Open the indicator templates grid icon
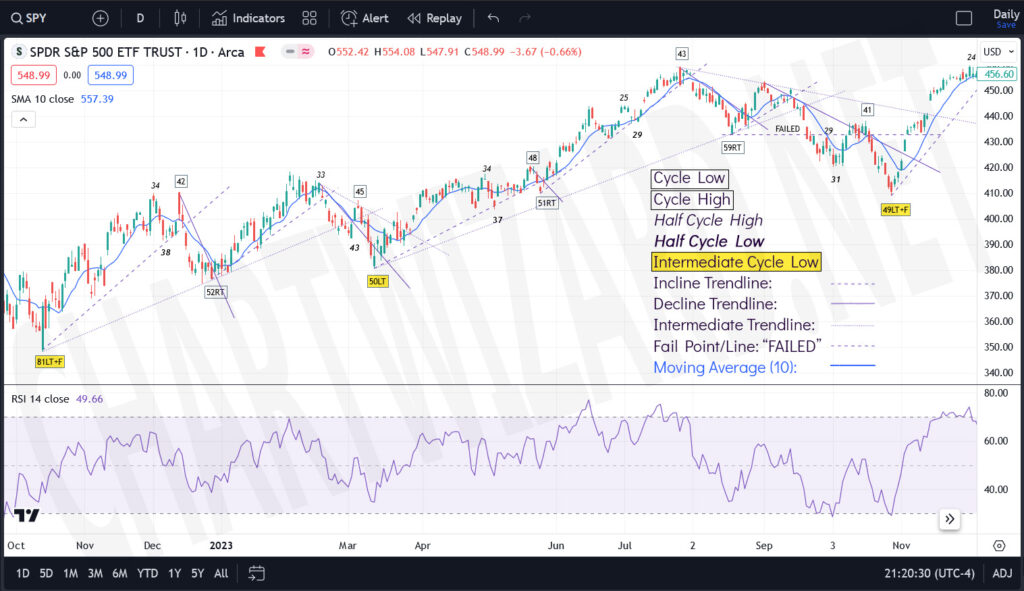 pyautogui.click(x=310, y=18)
